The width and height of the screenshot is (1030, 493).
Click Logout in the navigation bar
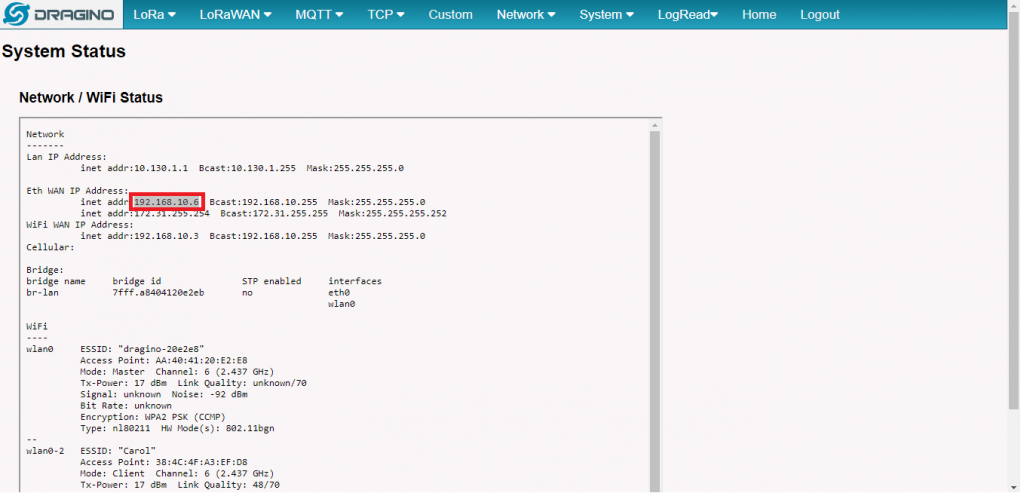tap(820, 15)
